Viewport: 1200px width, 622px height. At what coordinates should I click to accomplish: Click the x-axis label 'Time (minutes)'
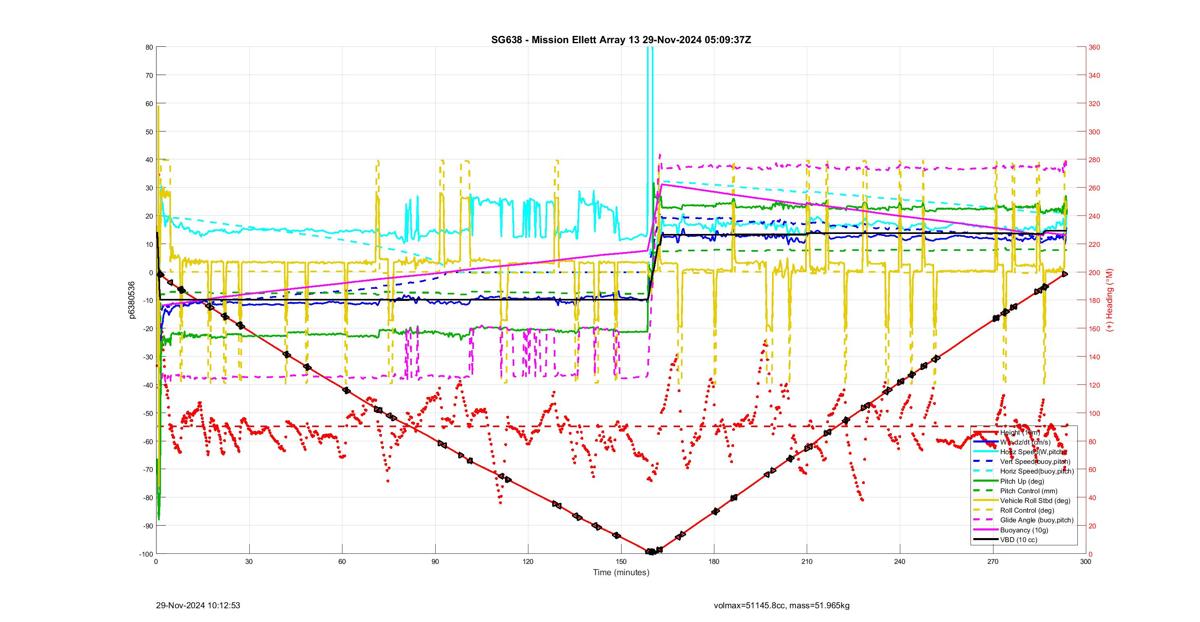tap(620, 573)
